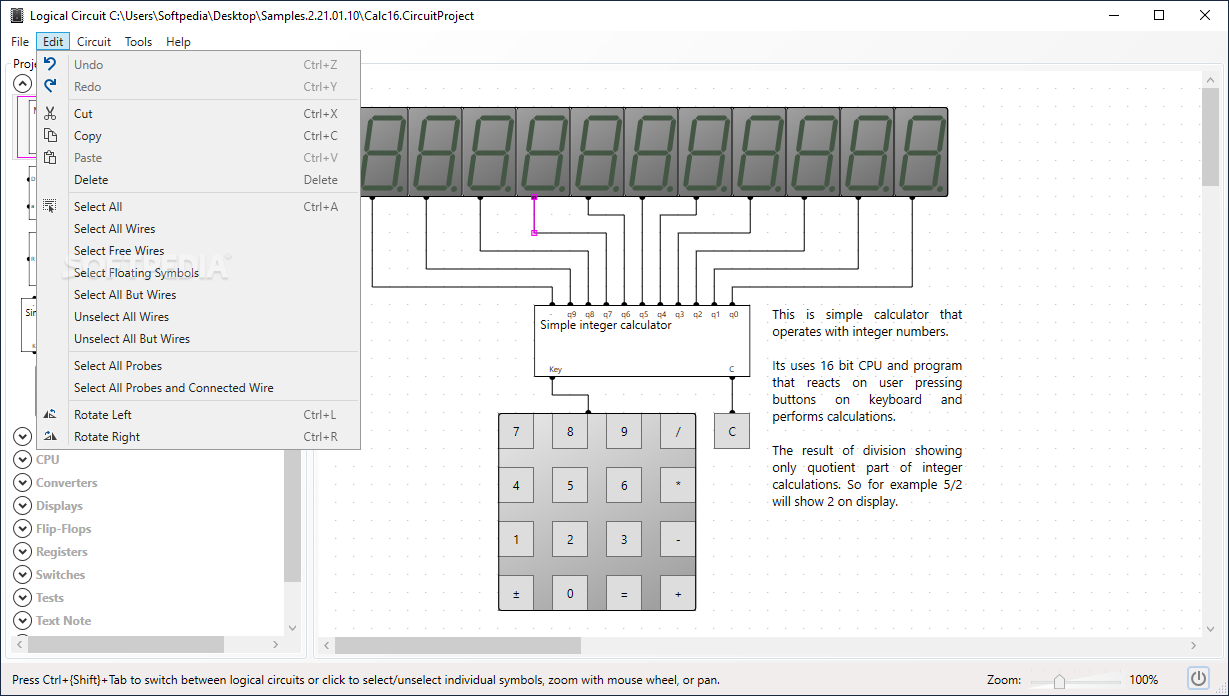1229x696 pixels.
Task: Open the Tools menu
Action: tap(139, 42)
